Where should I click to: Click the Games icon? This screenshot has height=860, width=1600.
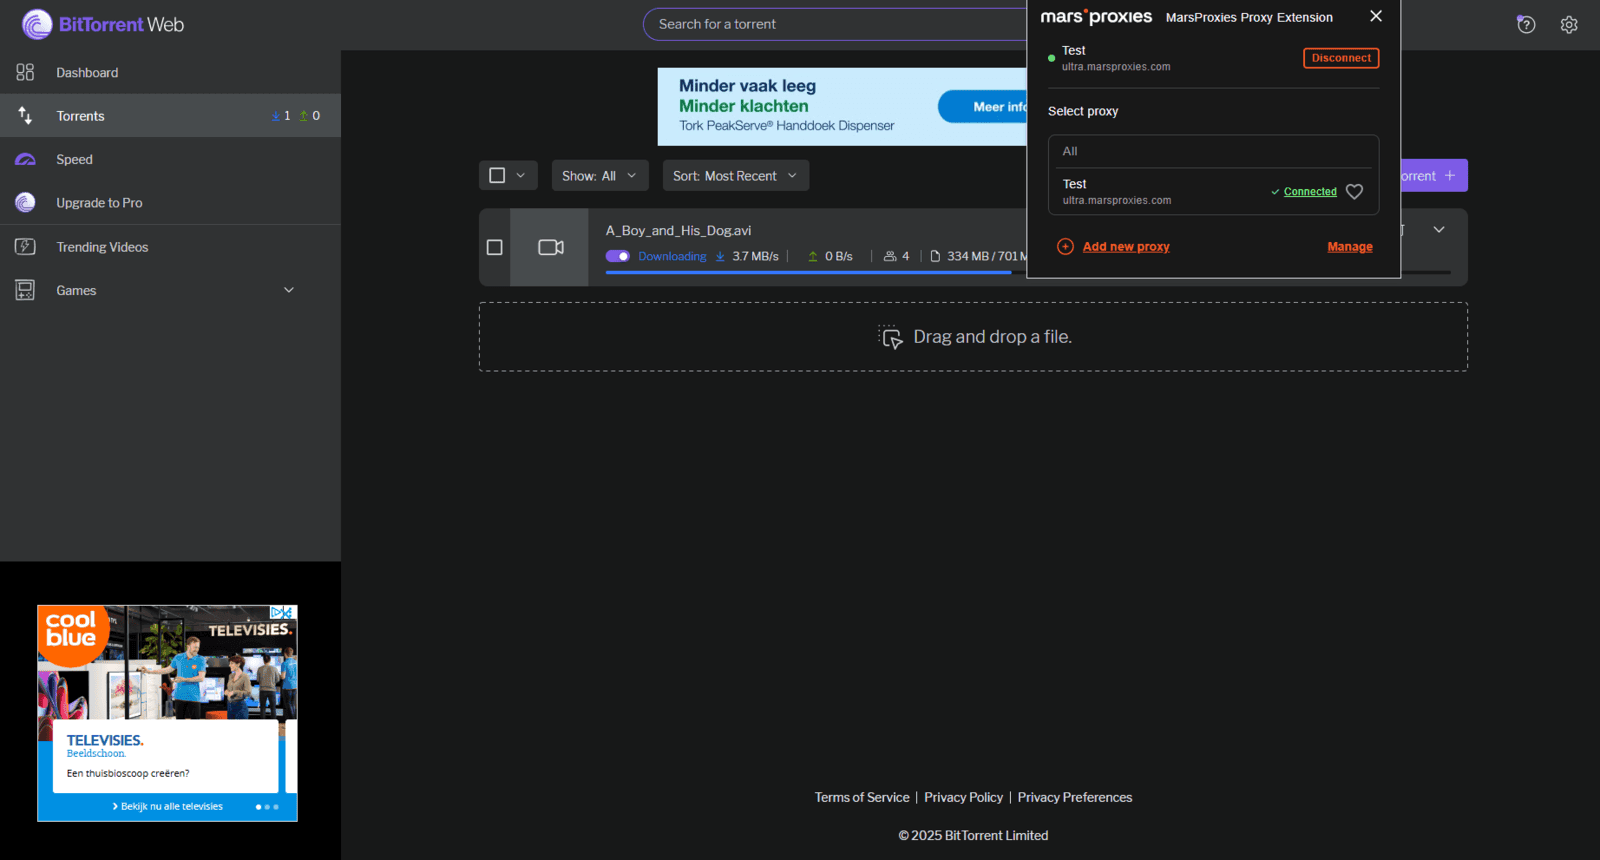click(x=25, y=290)
